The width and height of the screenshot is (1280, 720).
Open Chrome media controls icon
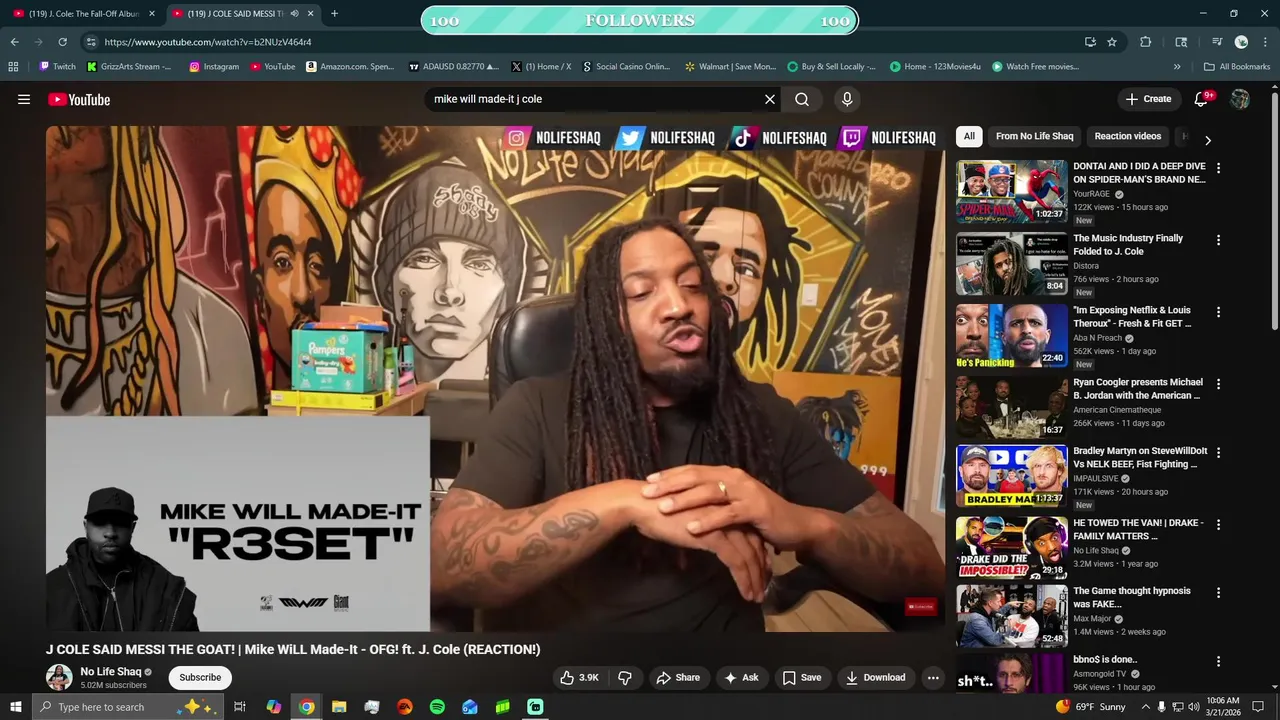1217,42
